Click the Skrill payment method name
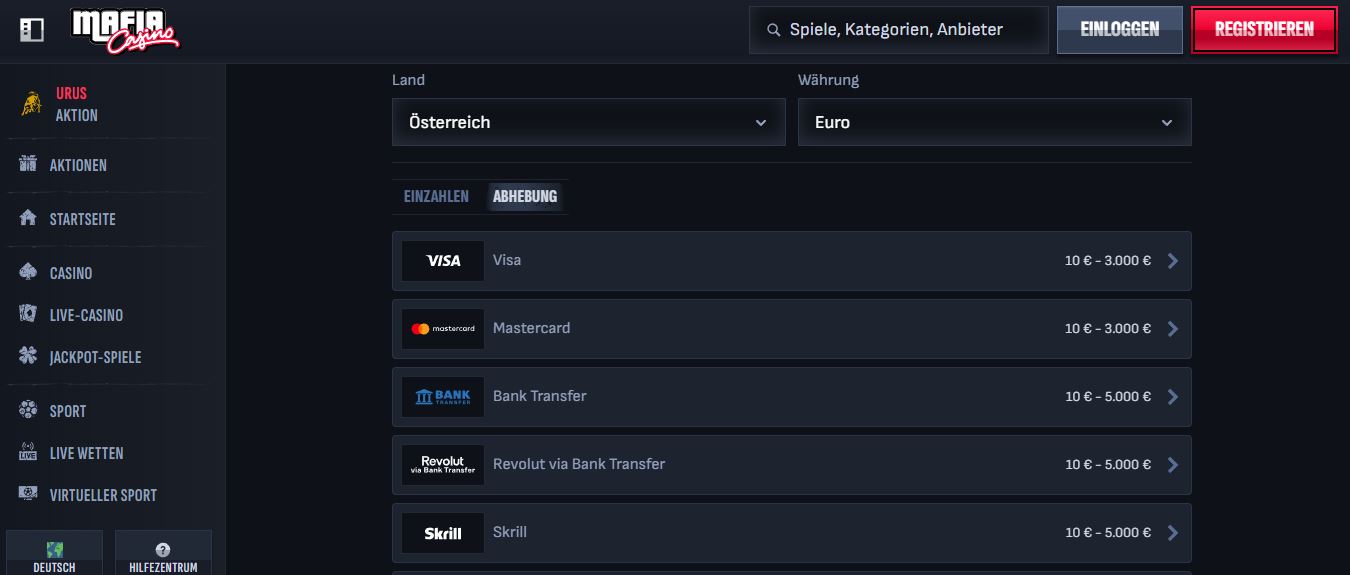1350x575 pixels. point(510,532)
